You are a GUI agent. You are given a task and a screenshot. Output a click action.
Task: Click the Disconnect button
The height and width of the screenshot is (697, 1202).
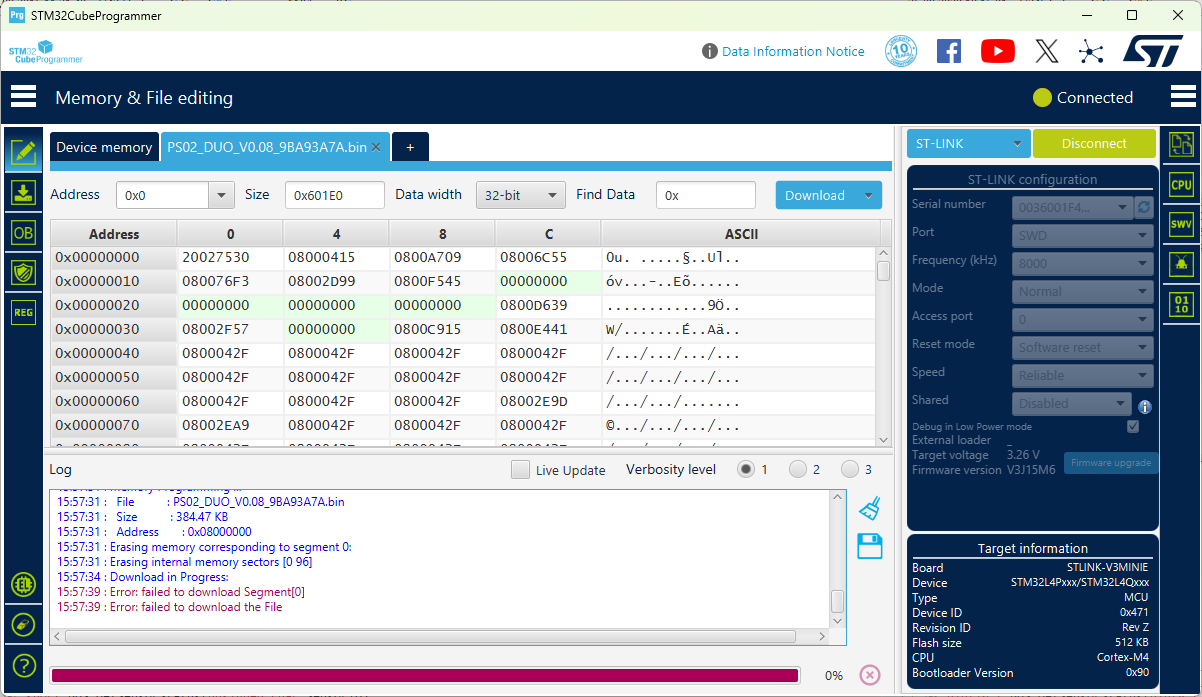1094,143
